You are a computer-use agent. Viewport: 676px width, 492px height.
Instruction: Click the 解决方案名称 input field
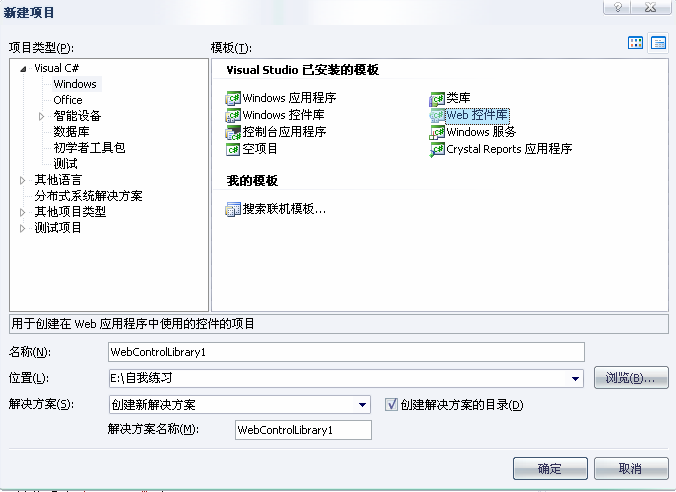303,430
